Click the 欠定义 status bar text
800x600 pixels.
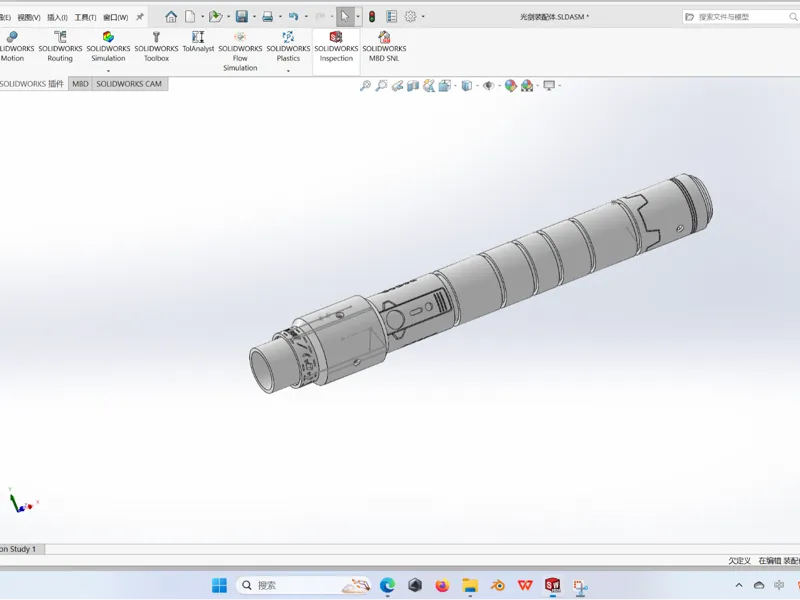[739, 560]
